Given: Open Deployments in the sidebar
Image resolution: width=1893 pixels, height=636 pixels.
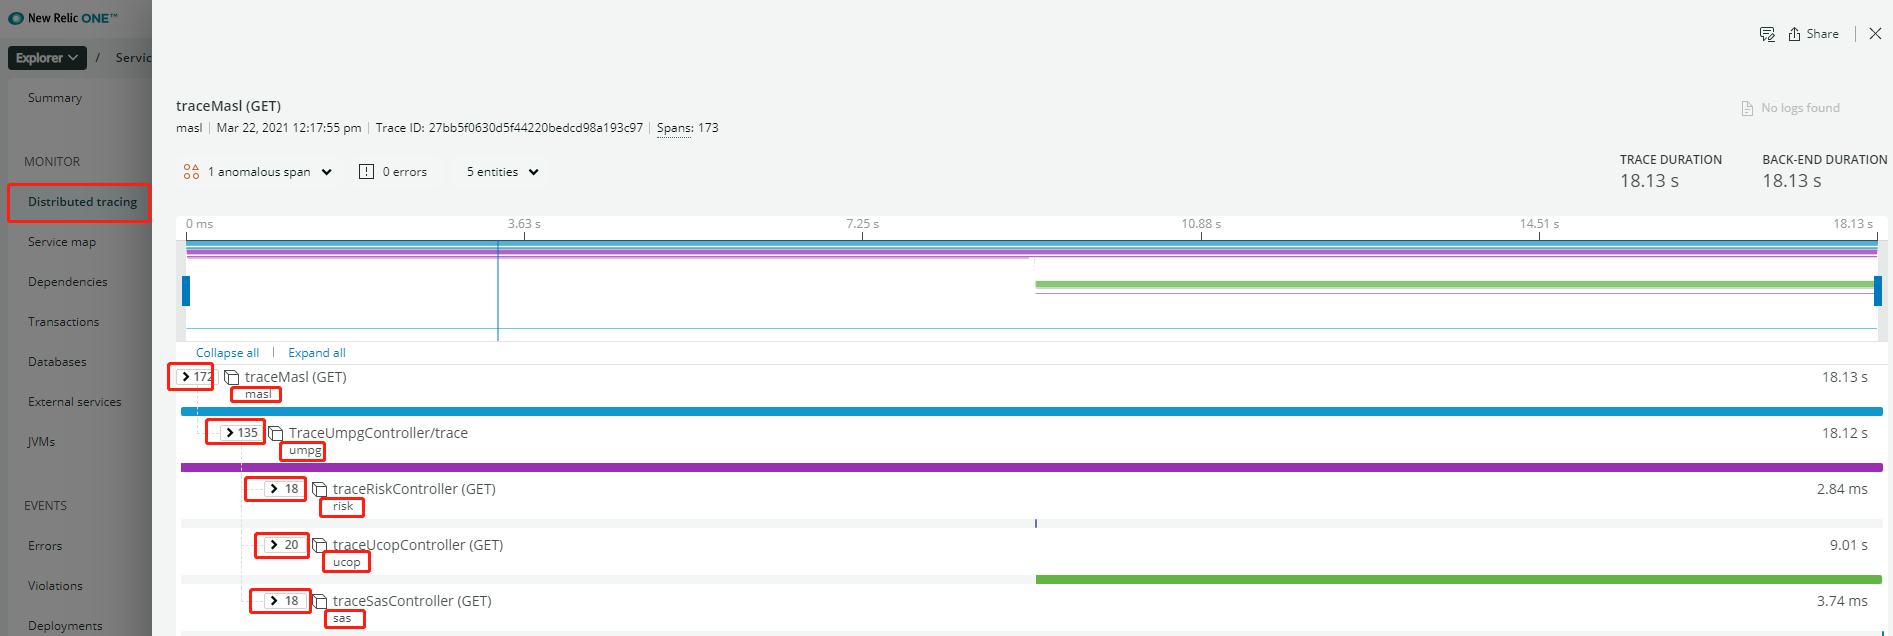Looking at the screenshot, I should click(65, 626).
